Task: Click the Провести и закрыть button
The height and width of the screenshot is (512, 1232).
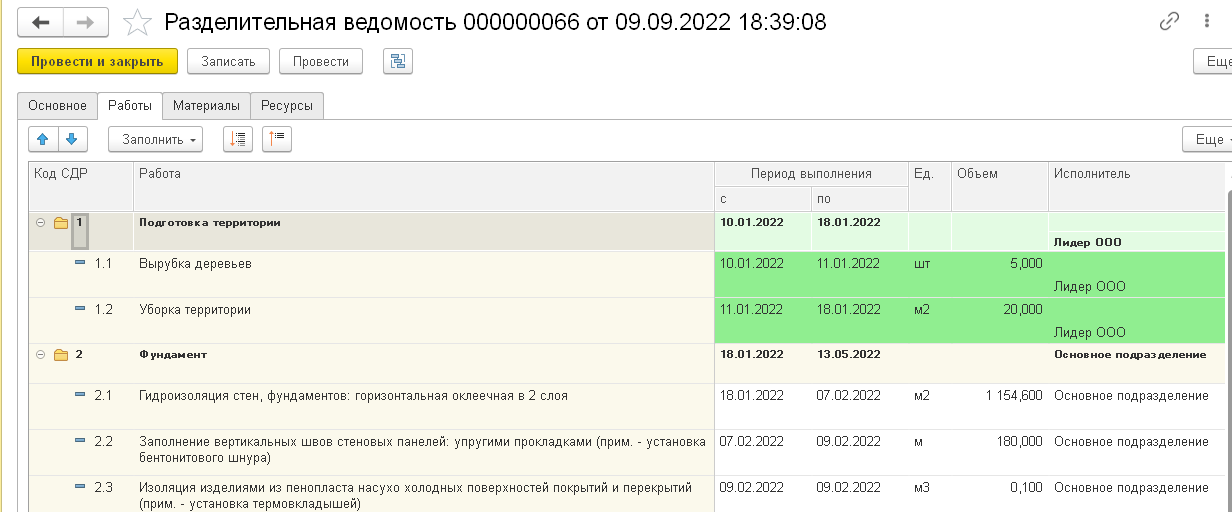Action: click(97, 62)
